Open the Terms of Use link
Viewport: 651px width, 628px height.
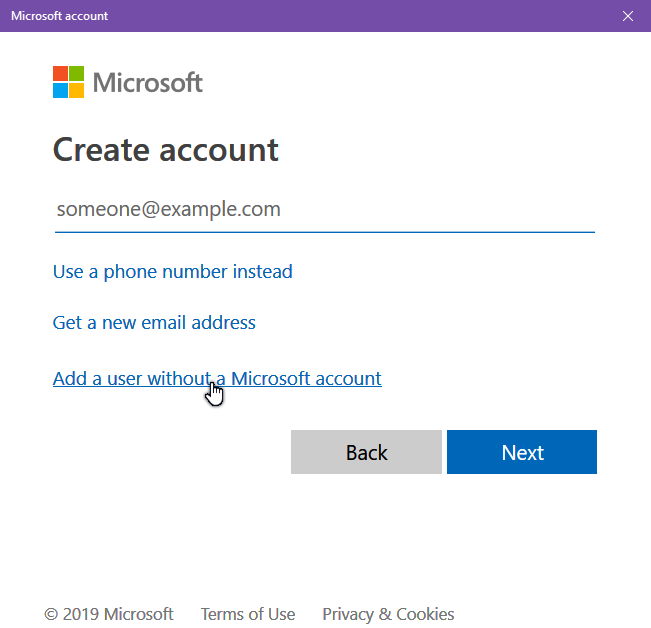click(x=248, y=614)
